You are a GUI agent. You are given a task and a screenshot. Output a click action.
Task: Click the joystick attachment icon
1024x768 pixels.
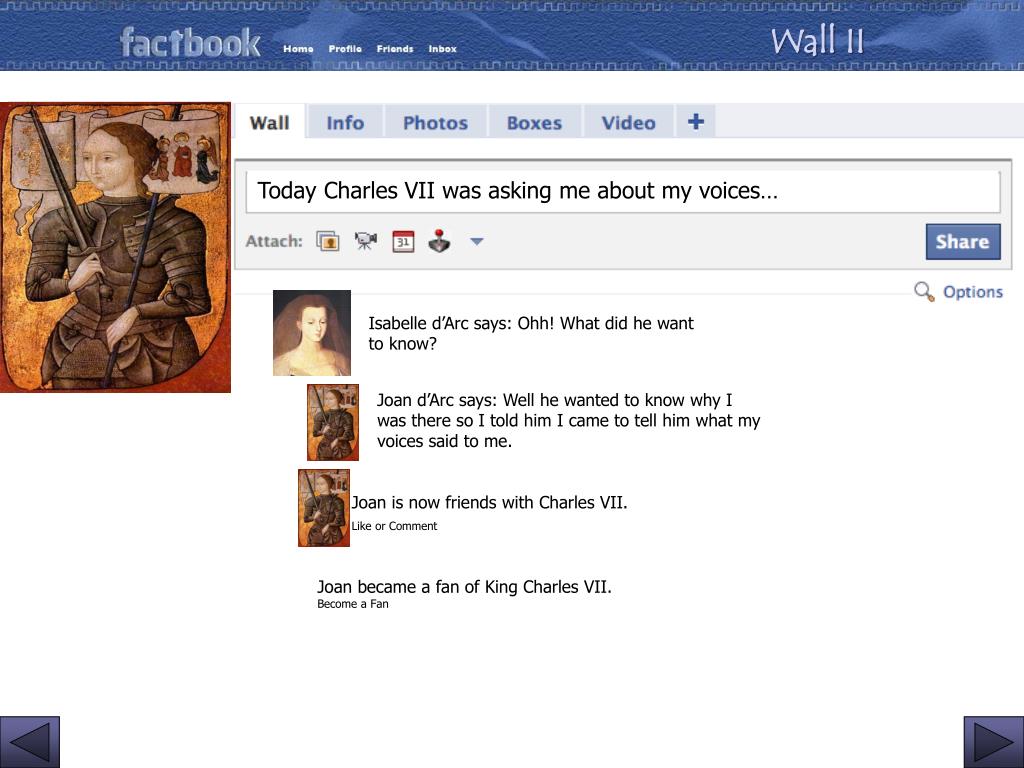(440, 241)
